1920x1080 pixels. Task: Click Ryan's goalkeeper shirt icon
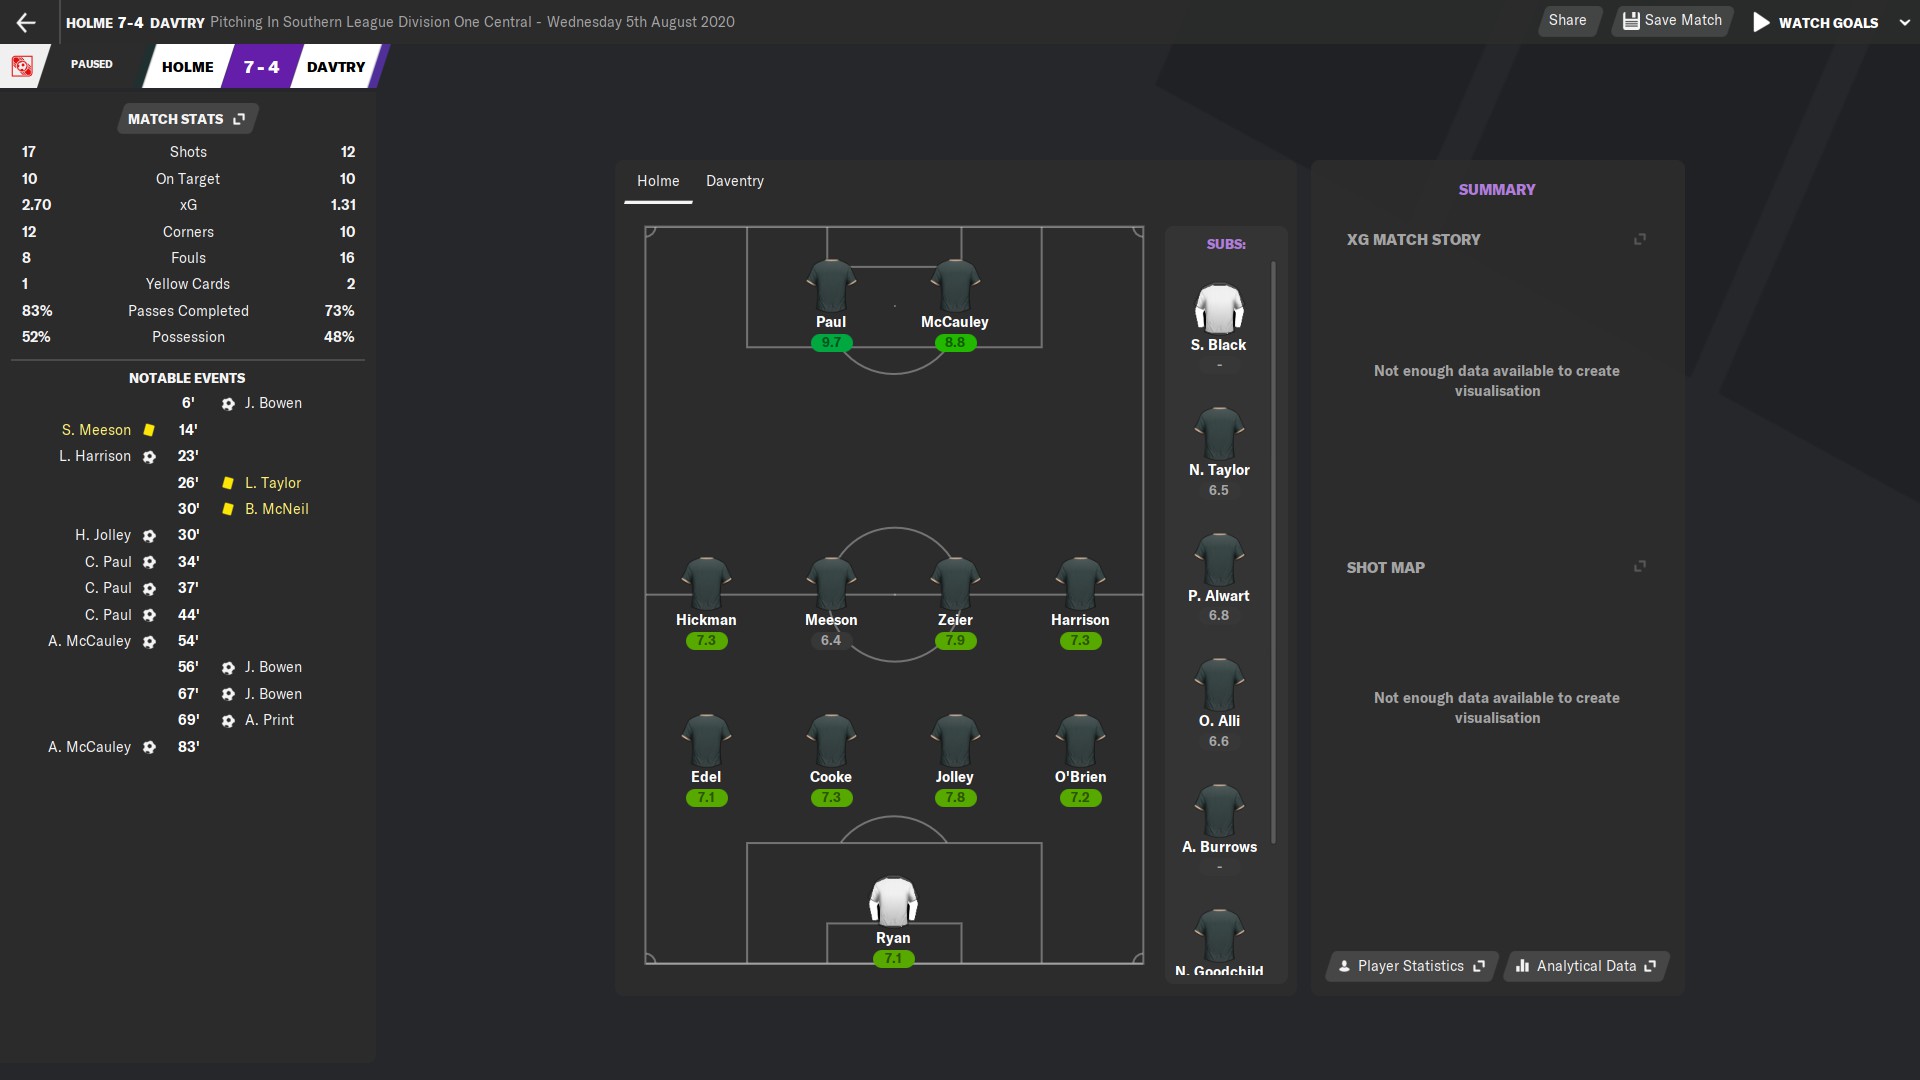coord(893,901)
